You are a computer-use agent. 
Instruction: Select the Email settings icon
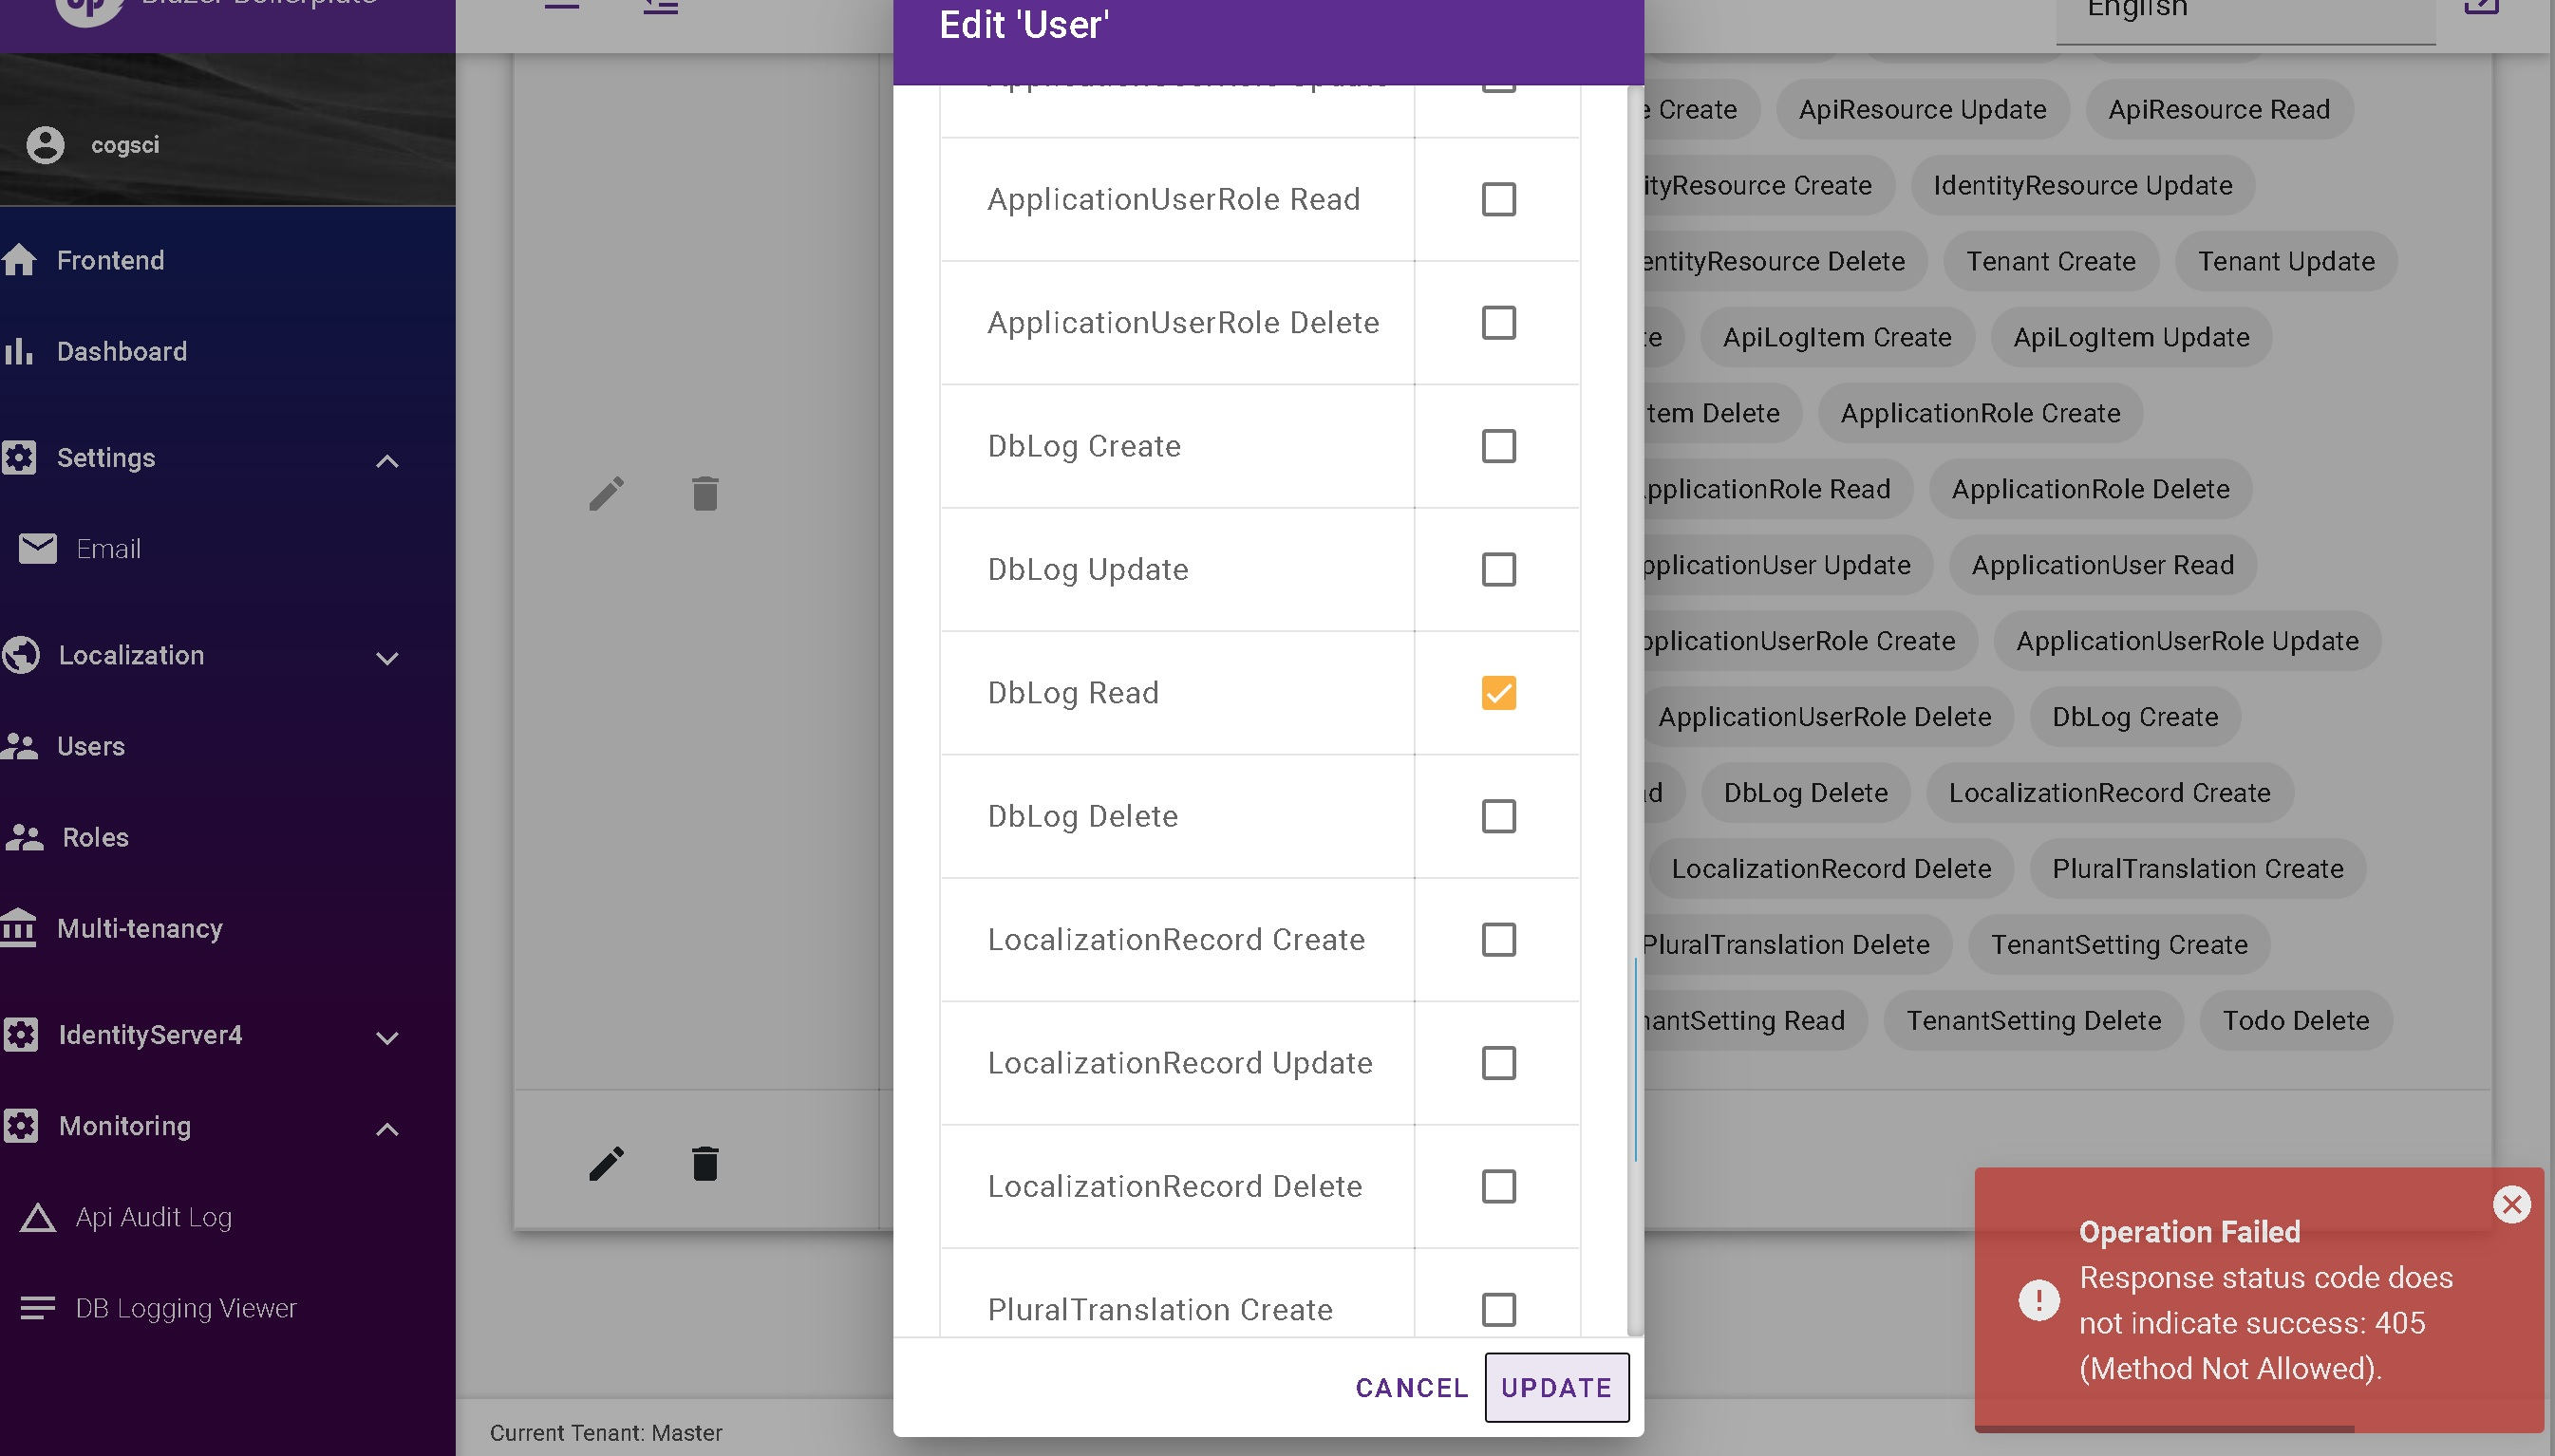37,548
